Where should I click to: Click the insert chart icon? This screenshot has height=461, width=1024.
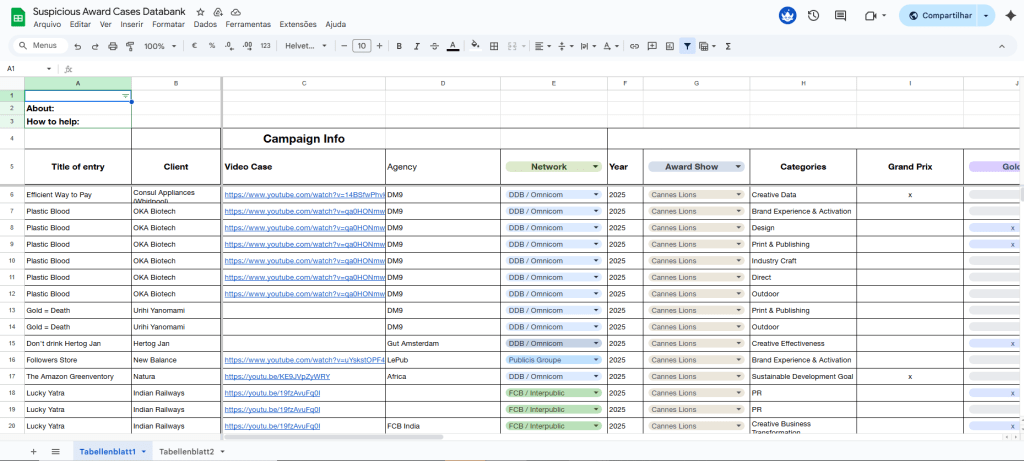[669, 46]
